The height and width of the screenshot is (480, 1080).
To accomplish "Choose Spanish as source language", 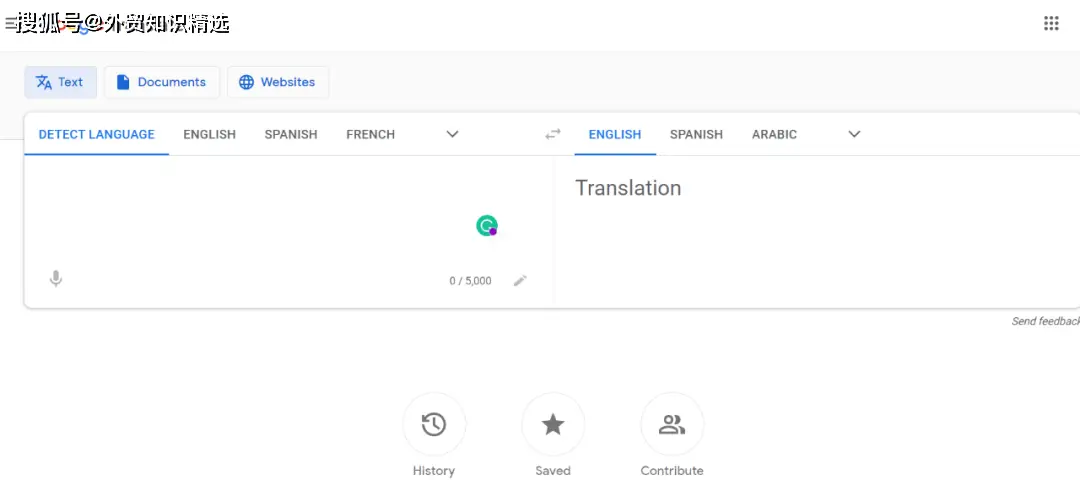I will coord(291,134).
